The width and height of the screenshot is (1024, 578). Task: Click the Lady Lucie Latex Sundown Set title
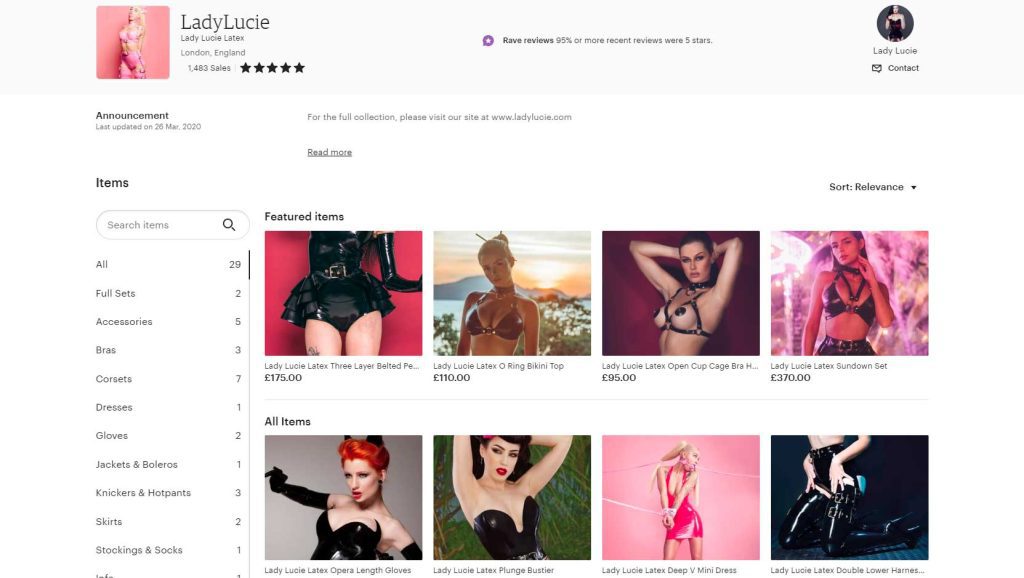[x=829, y=366]
